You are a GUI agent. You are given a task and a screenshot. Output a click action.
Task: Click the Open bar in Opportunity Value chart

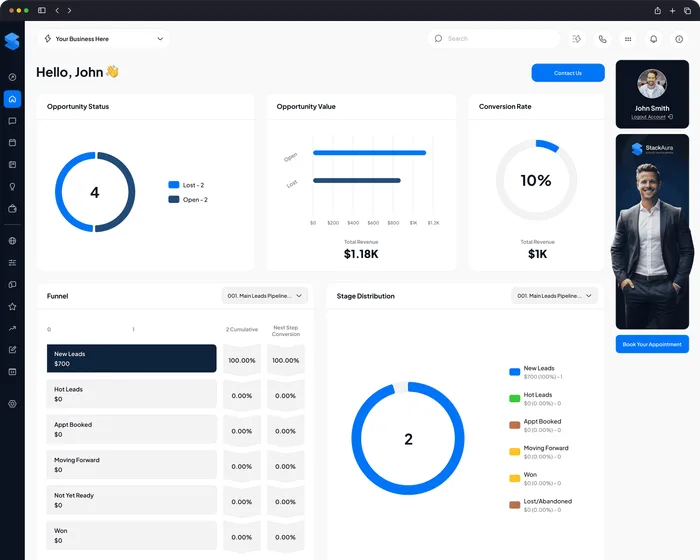(x=370, y=153)
